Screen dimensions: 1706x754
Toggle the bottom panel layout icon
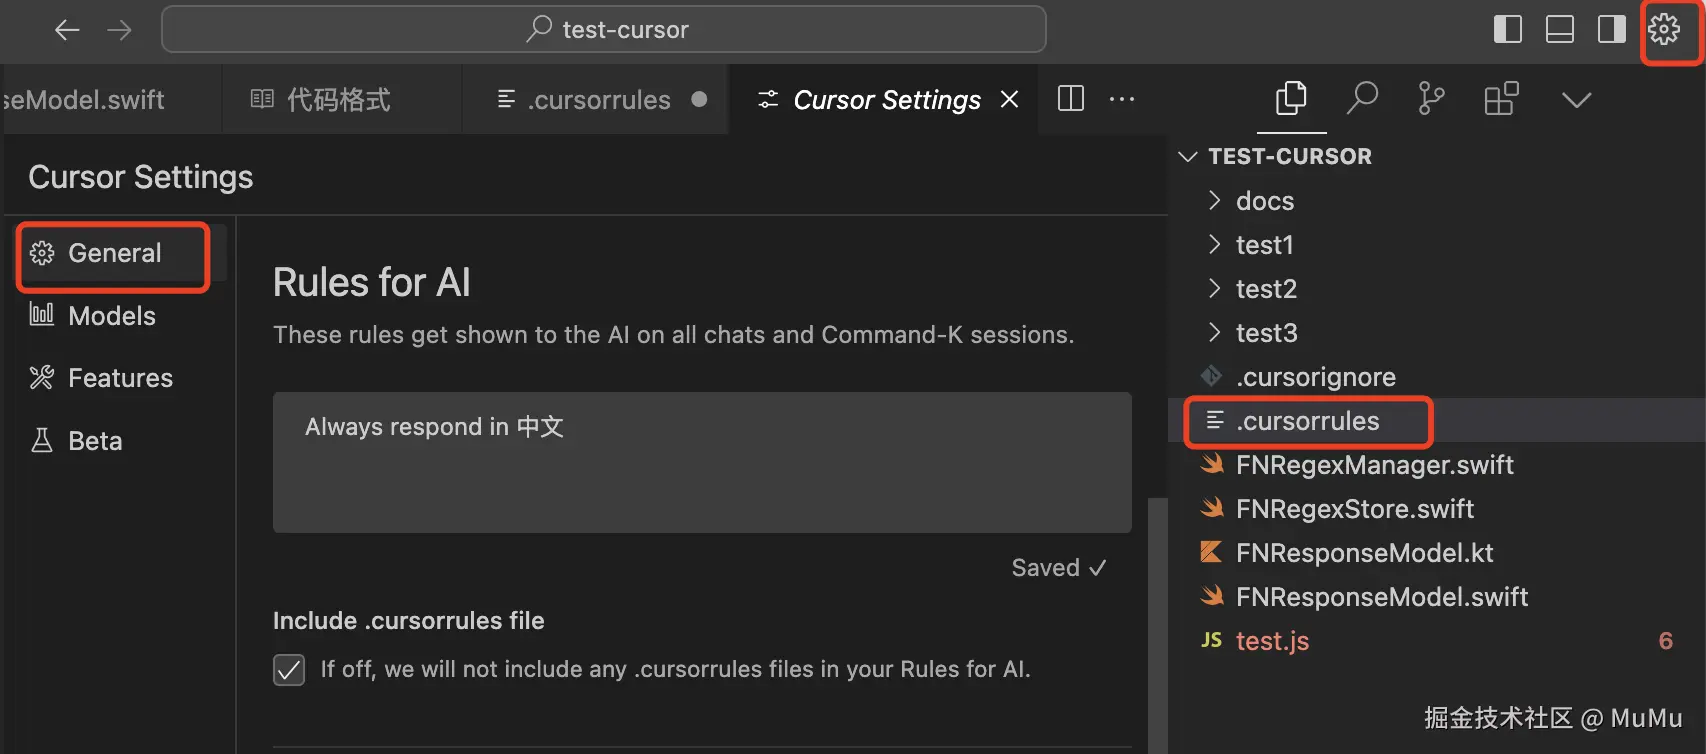tap(1559, 30)
